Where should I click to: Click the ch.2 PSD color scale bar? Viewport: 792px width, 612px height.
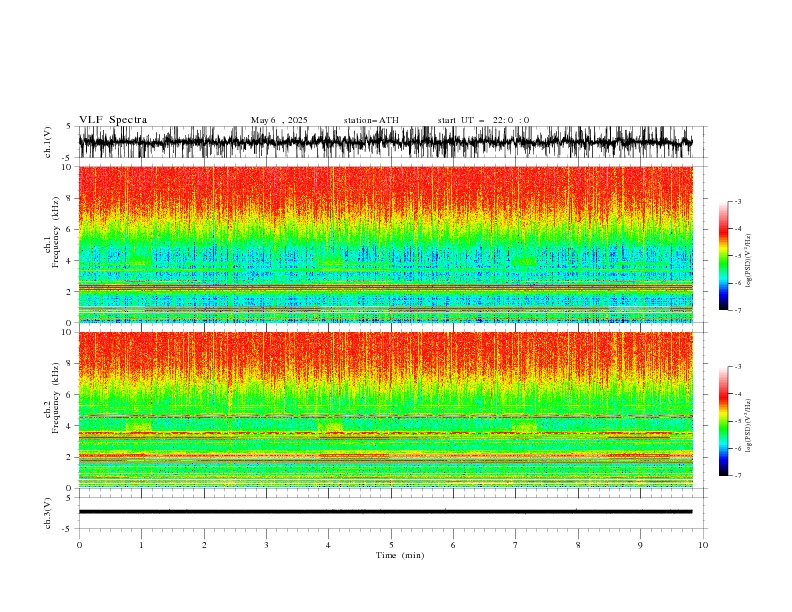point(723,421)
